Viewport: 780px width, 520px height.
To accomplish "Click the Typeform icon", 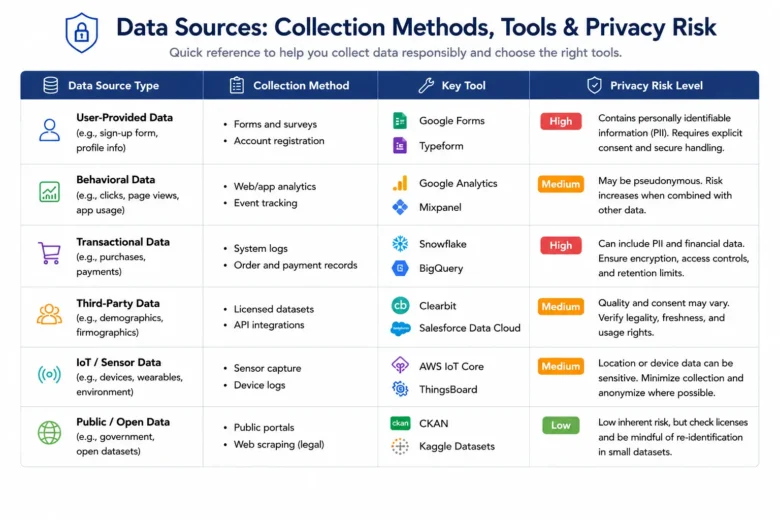I will [x=400, y=146].
